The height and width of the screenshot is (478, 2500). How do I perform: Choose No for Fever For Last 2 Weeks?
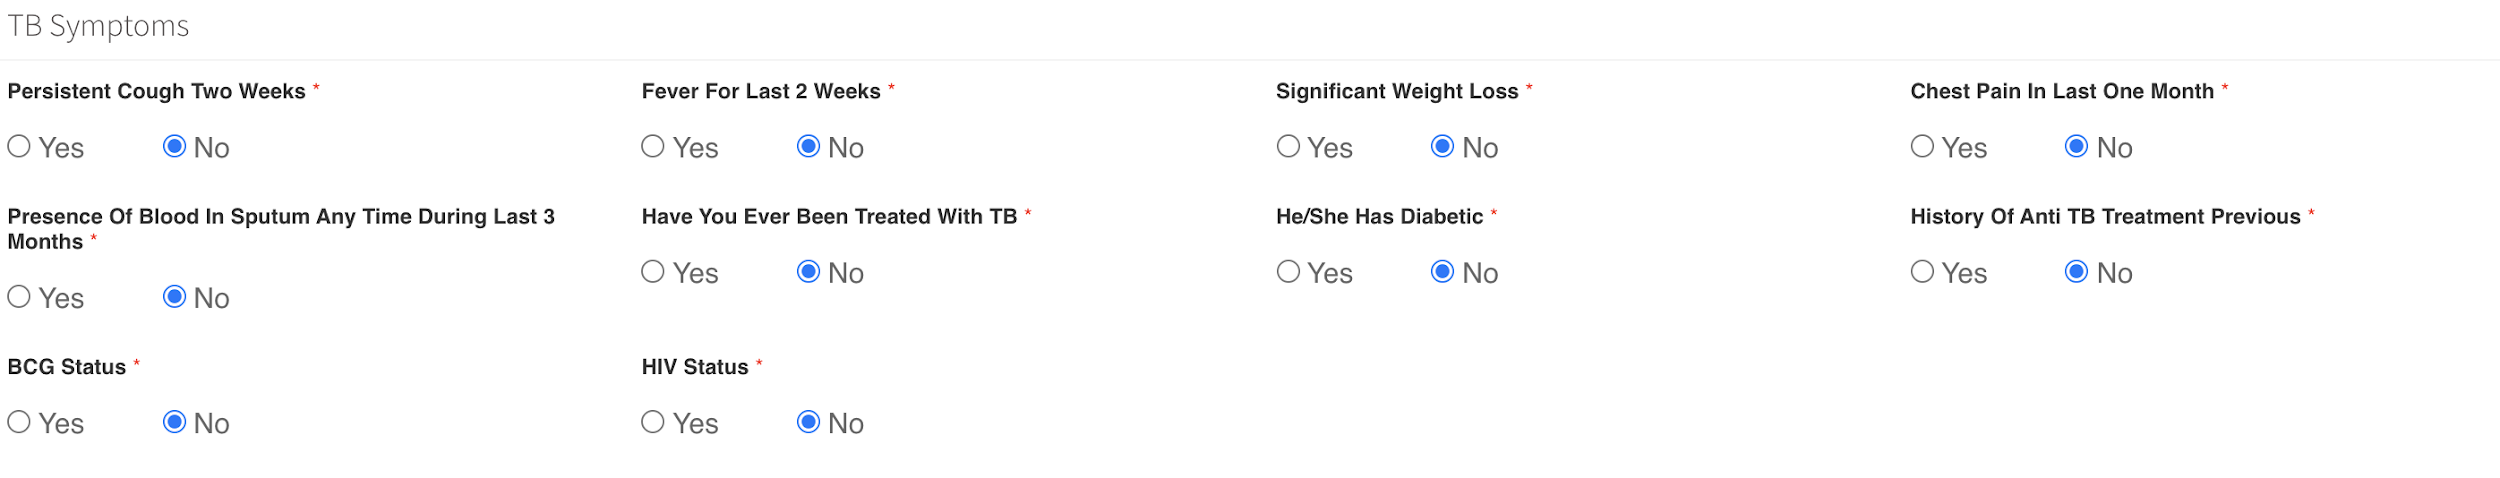coord(808,147)
